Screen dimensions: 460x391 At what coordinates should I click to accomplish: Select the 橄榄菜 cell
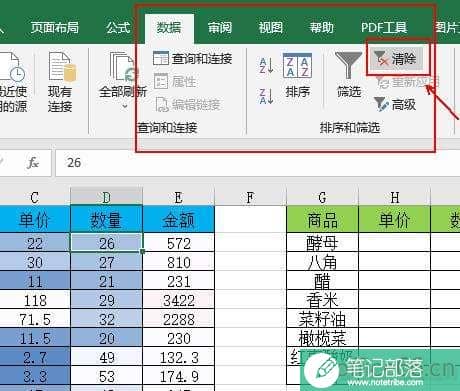point(322,338)
